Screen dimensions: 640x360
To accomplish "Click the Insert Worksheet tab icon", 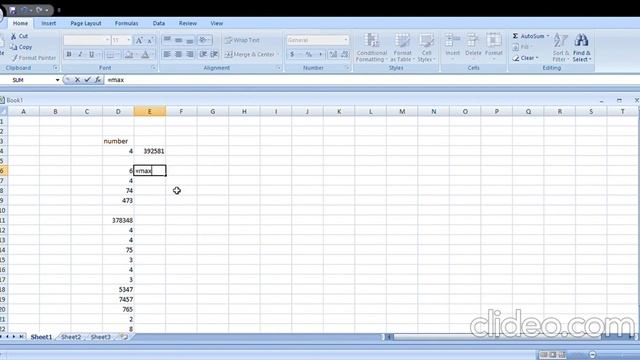I will 124,337.
